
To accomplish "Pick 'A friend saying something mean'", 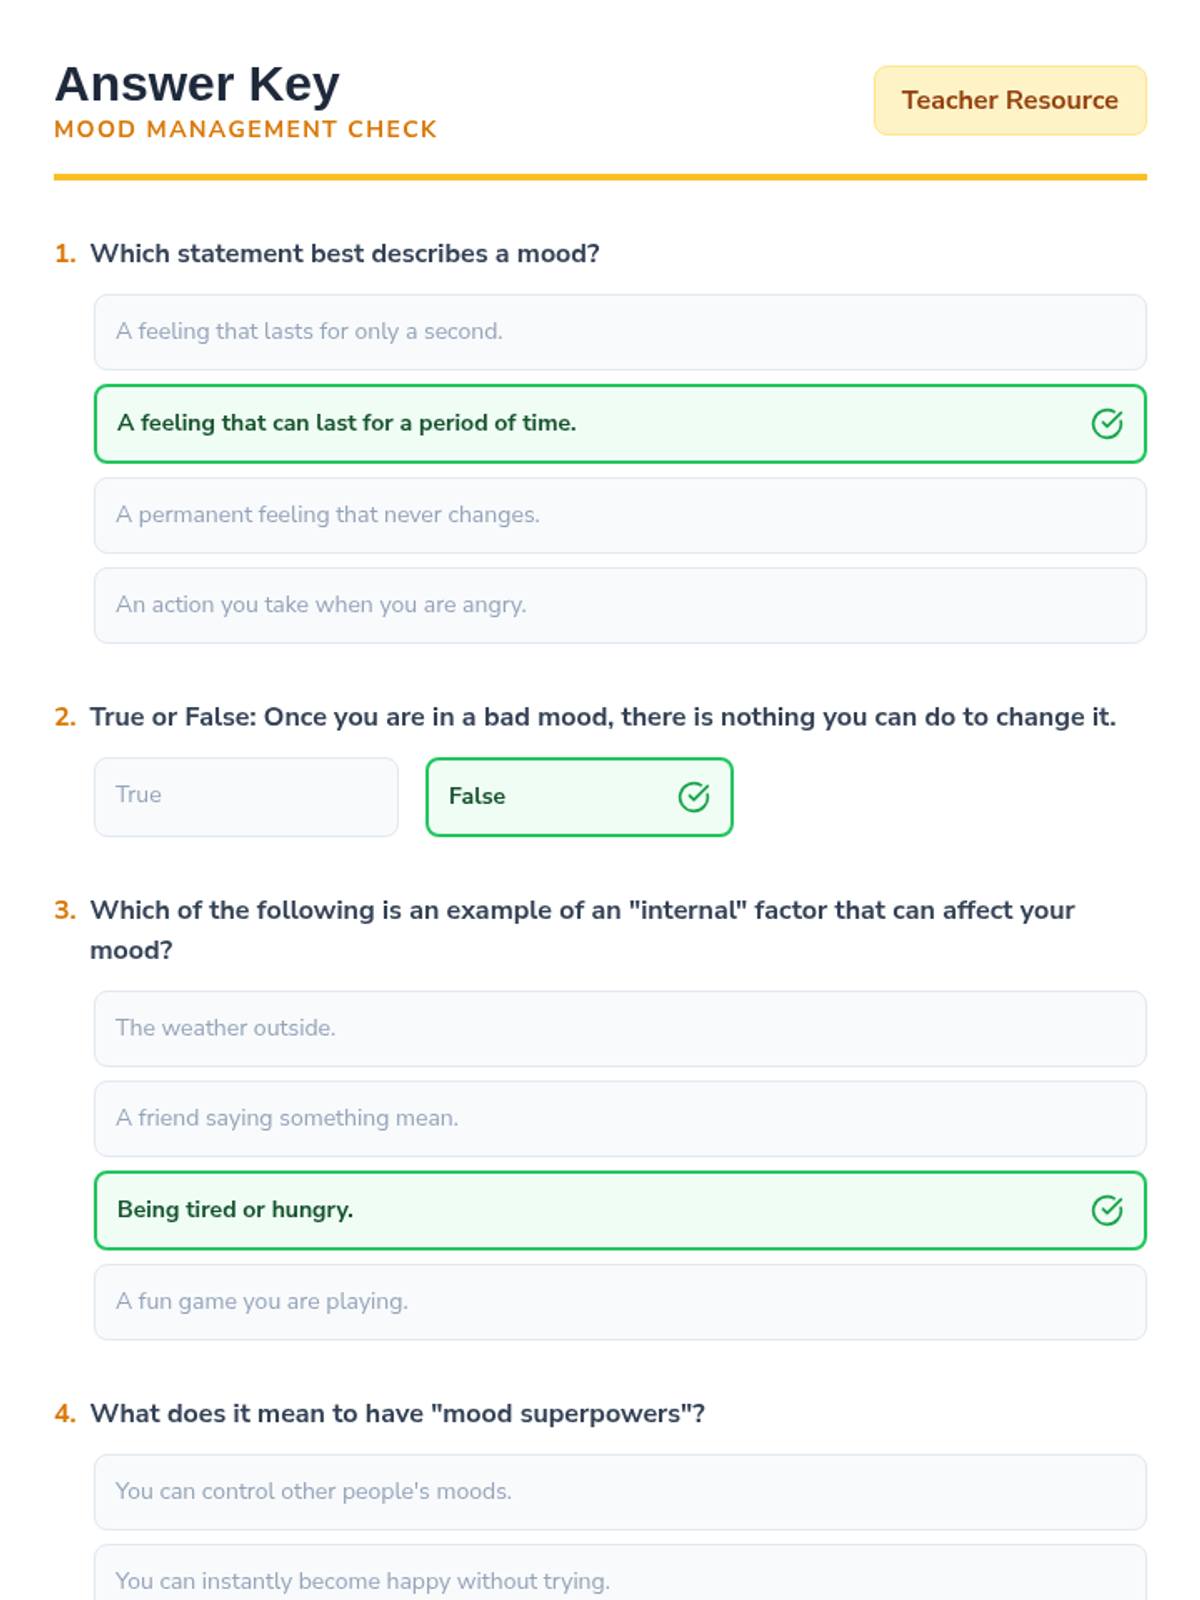I will [619, 1118].
